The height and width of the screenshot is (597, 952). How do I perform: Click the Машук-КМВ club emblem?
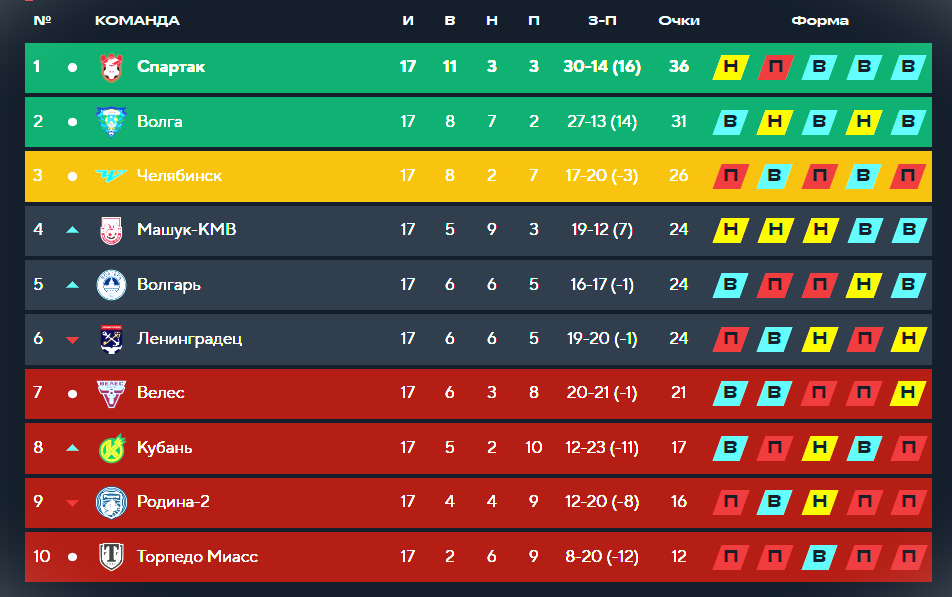110,230
